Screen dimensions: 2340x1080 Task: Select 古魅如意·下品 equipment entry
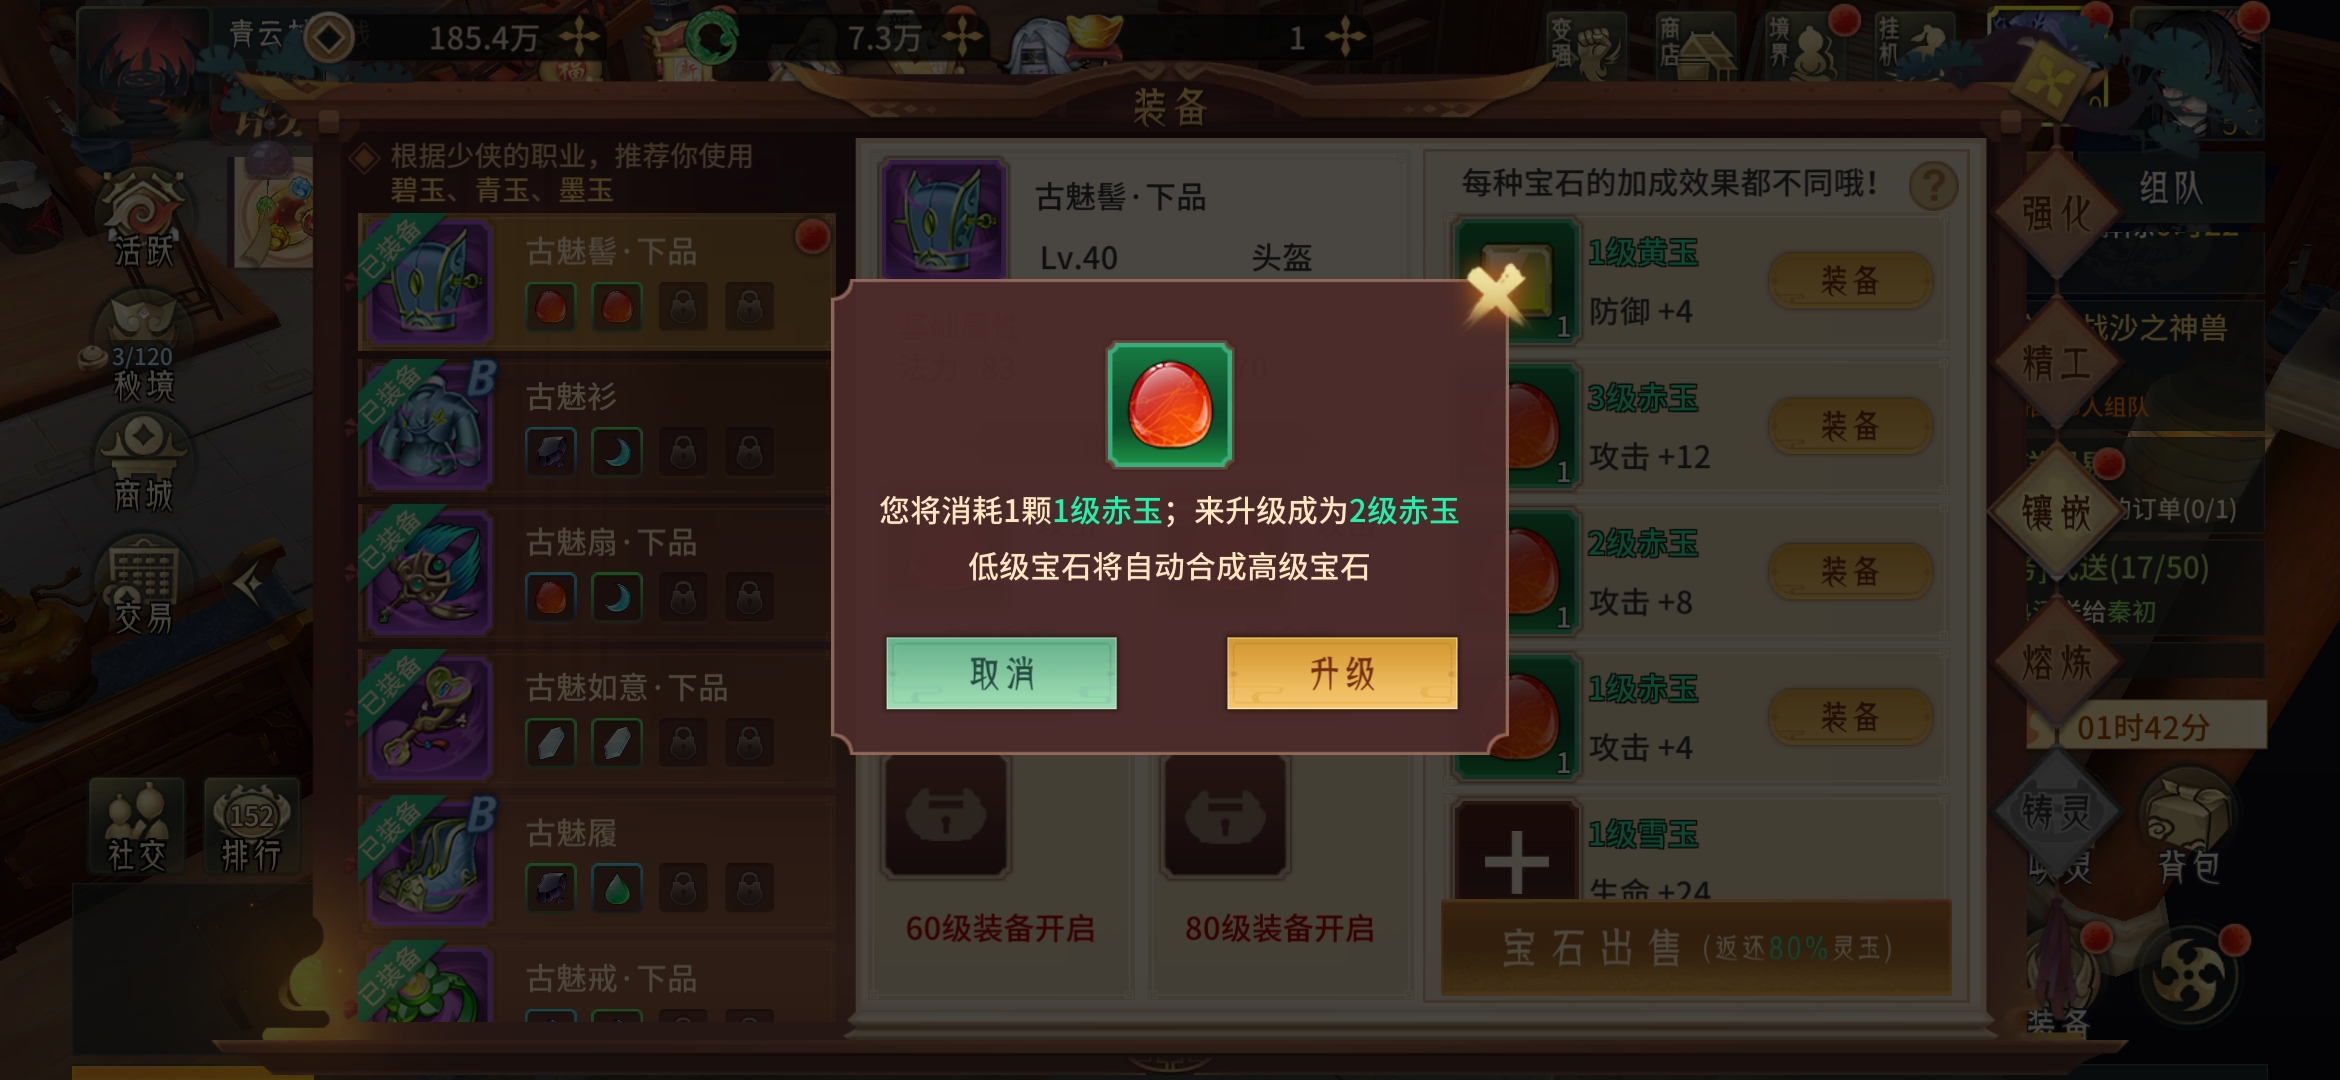[596, 717]
